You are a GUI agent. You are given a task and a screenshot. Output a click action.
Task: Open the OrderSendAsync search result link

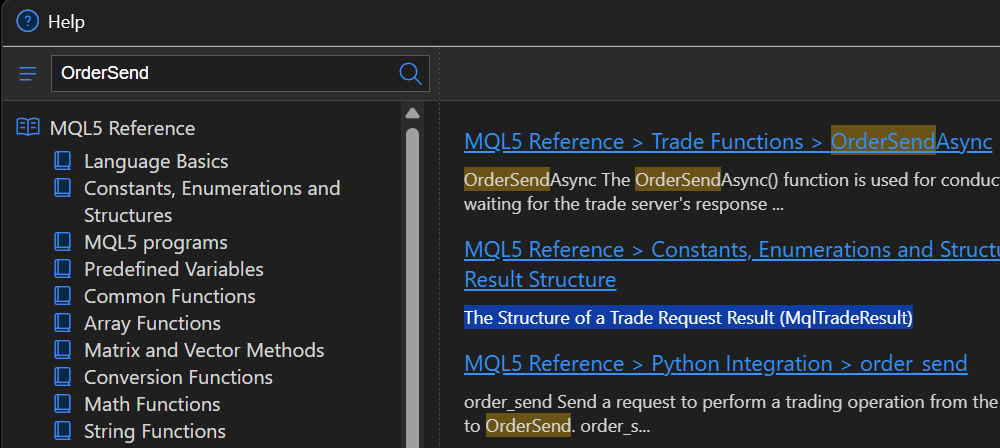[727, 142]
